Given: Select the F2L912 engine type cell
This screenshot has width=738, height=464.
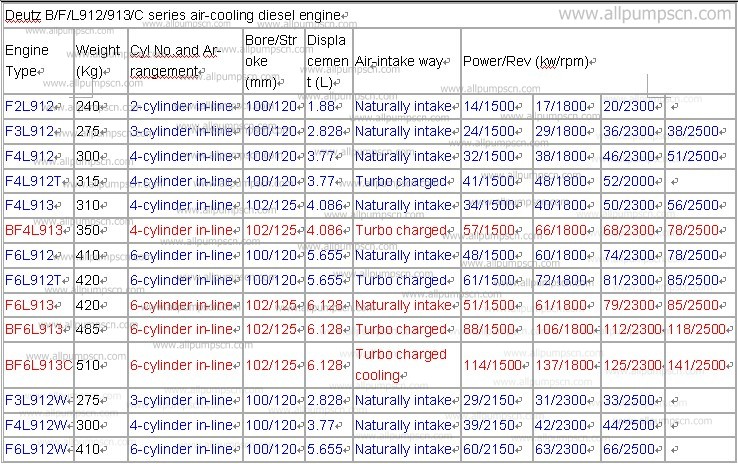Looking at the screenshot, I should point(30,106).
